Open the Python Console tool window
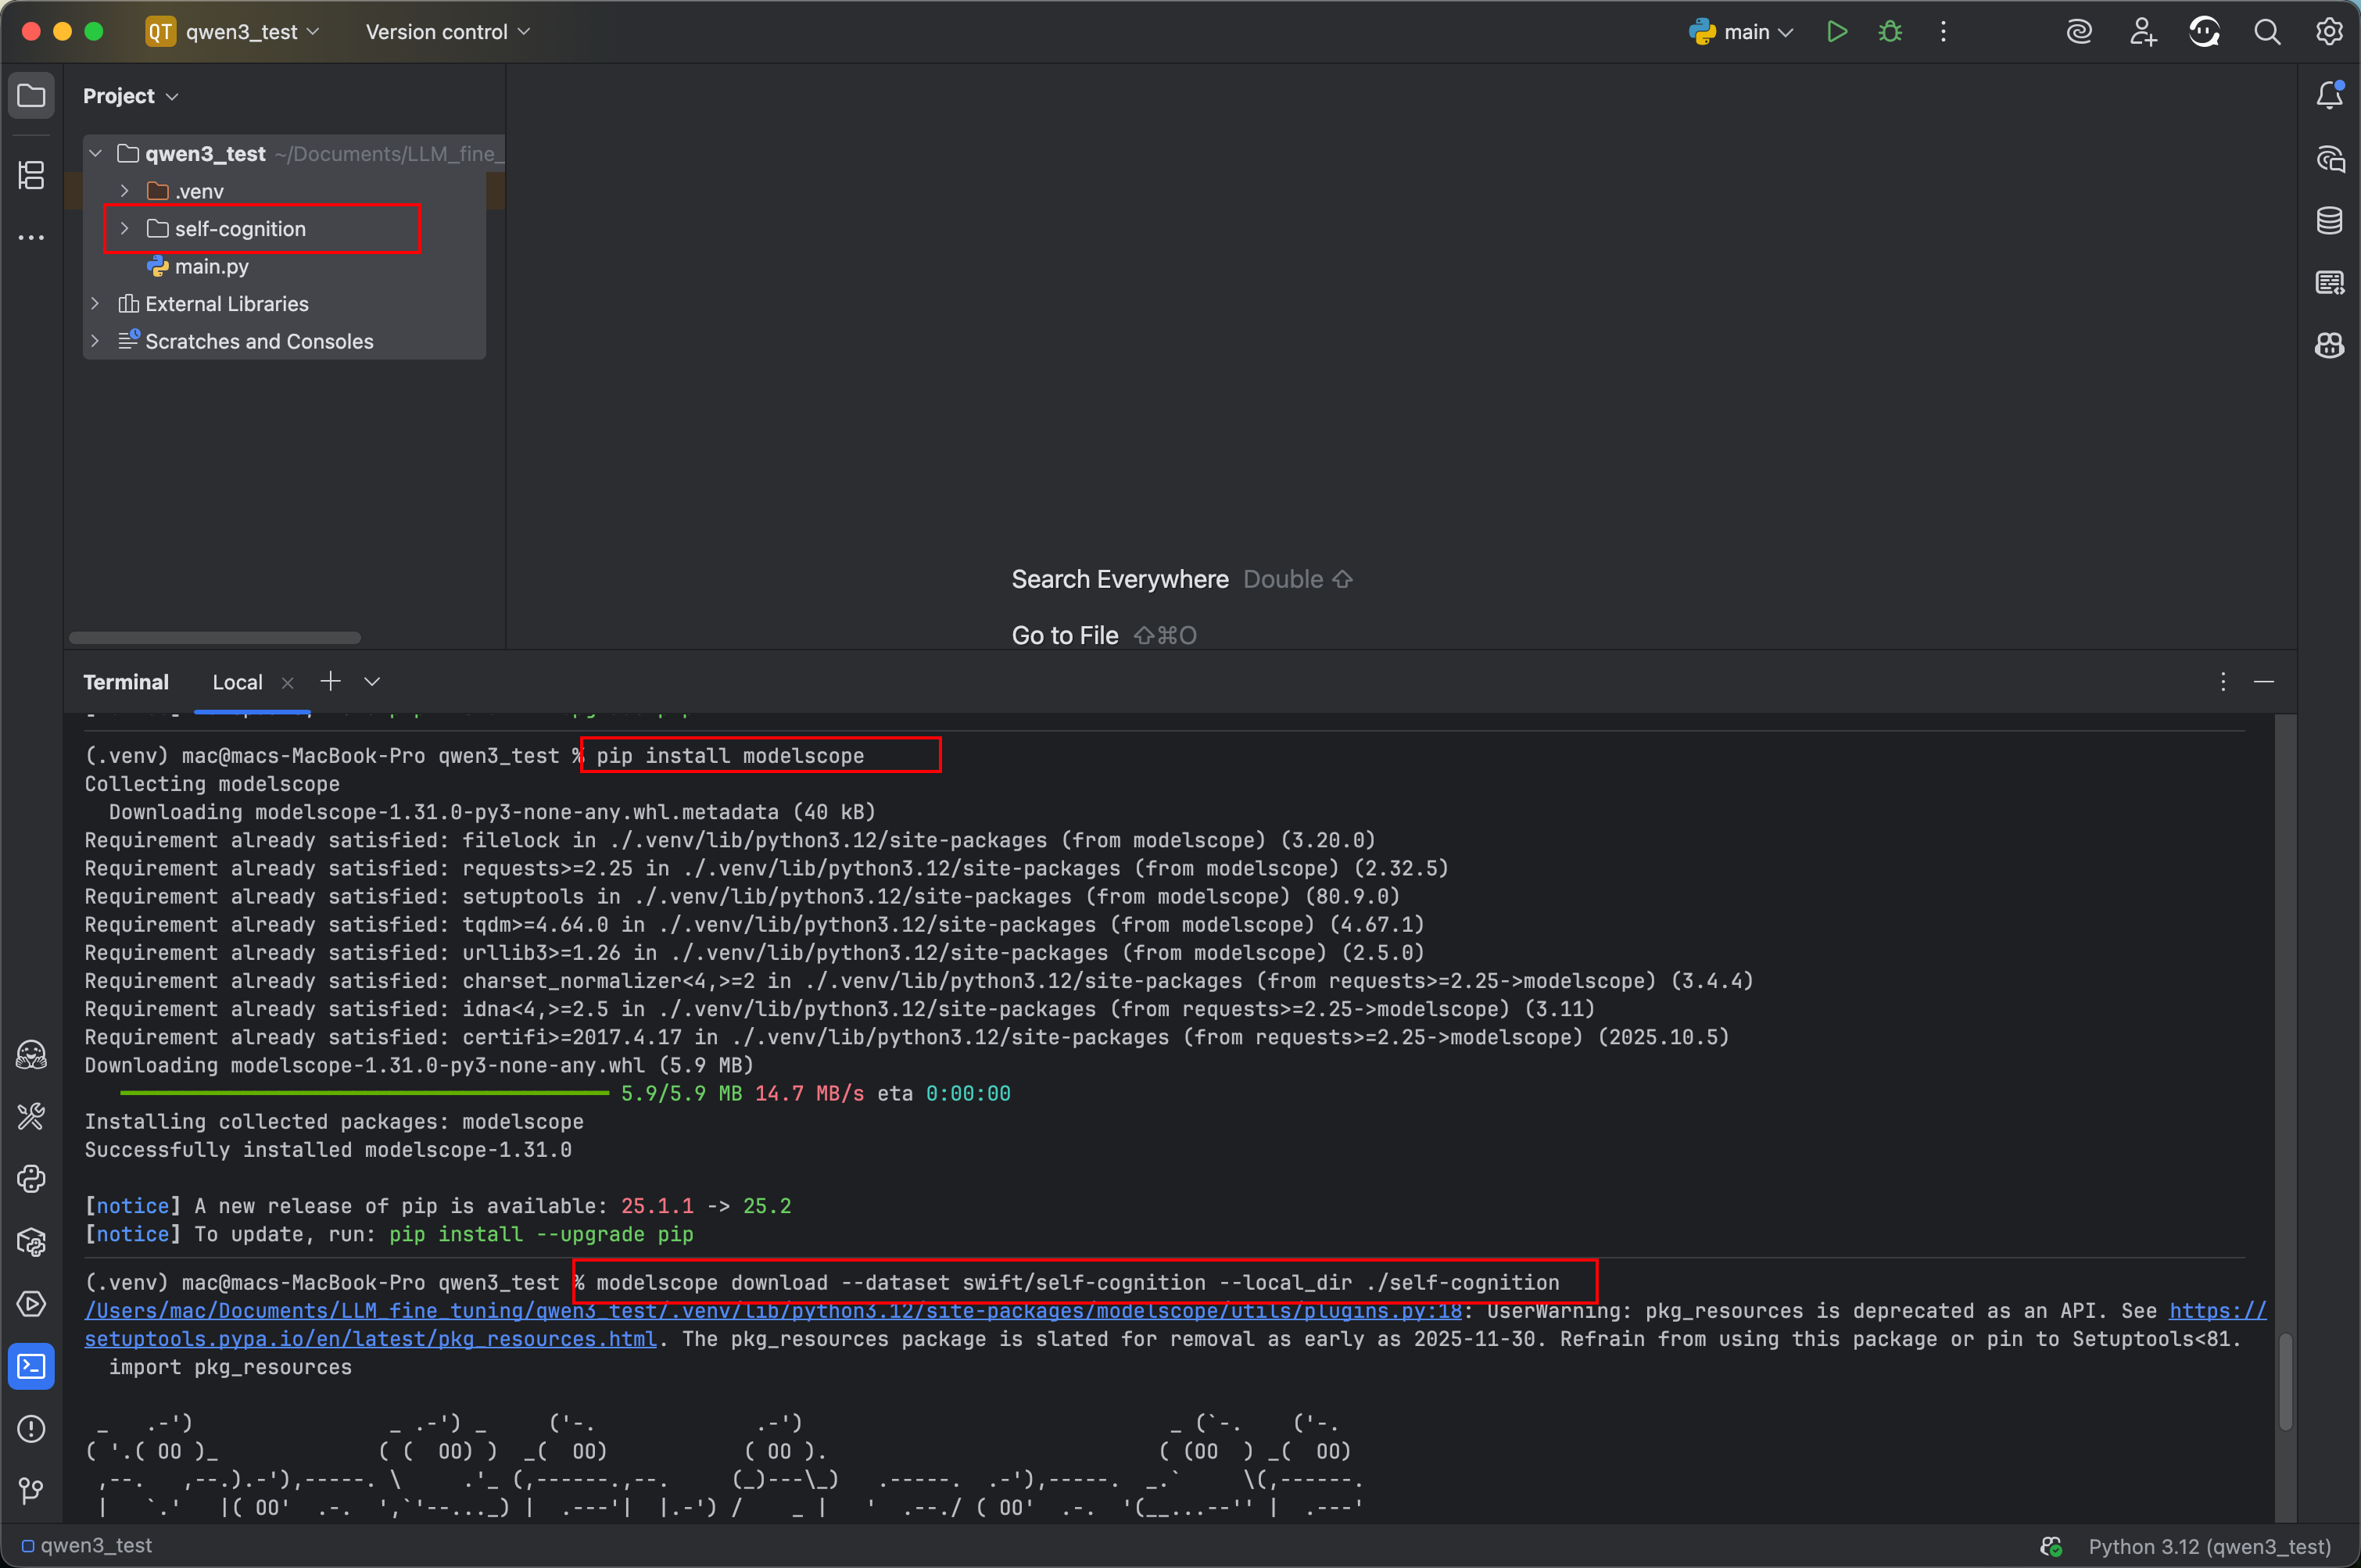Viewport: 2361px width, 1568px height. [31, 1179]
